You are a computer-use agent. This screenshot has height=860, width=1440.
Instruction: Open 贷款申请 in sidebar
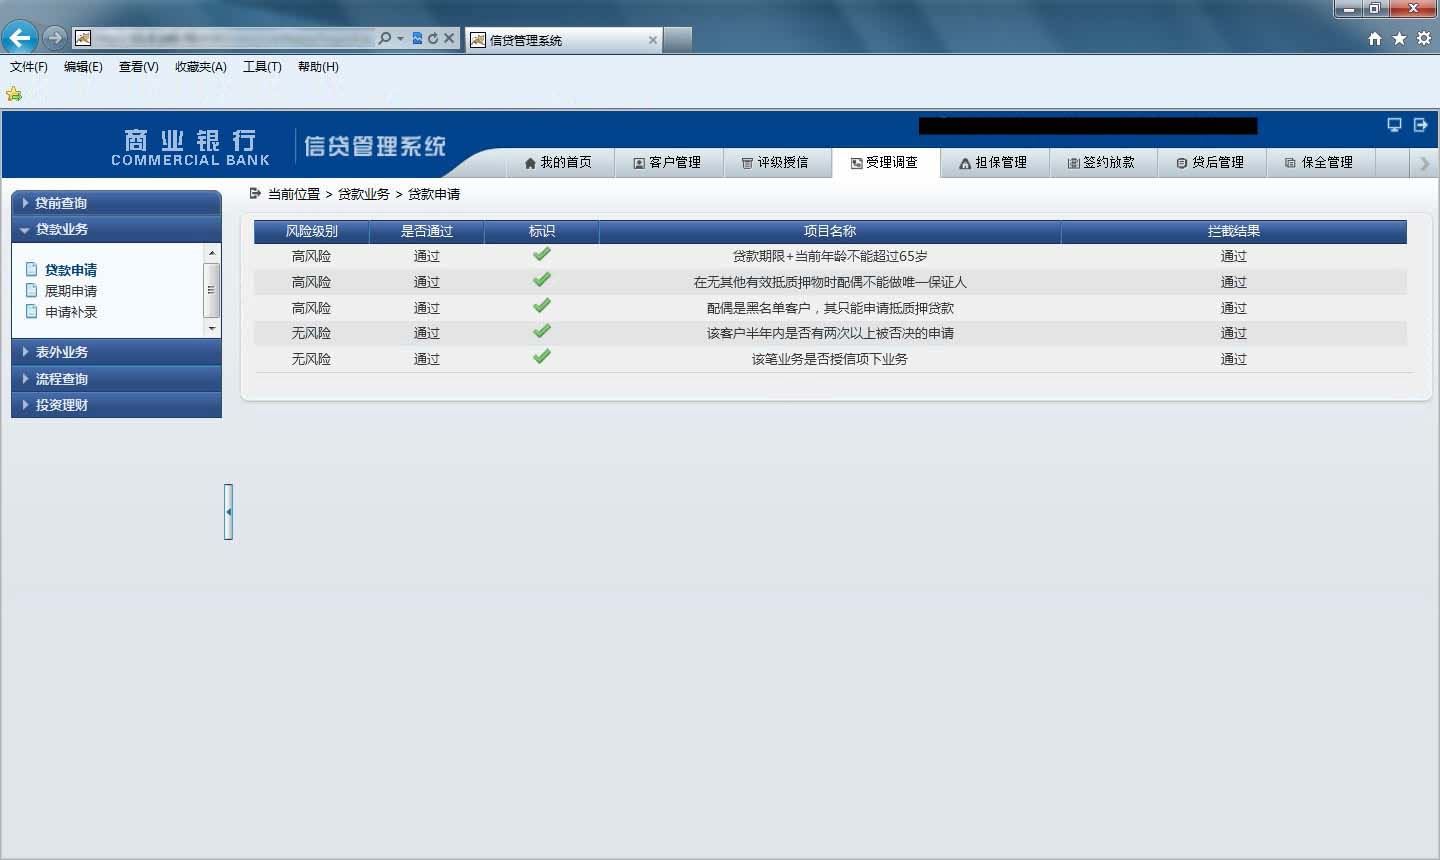point(71,270)
